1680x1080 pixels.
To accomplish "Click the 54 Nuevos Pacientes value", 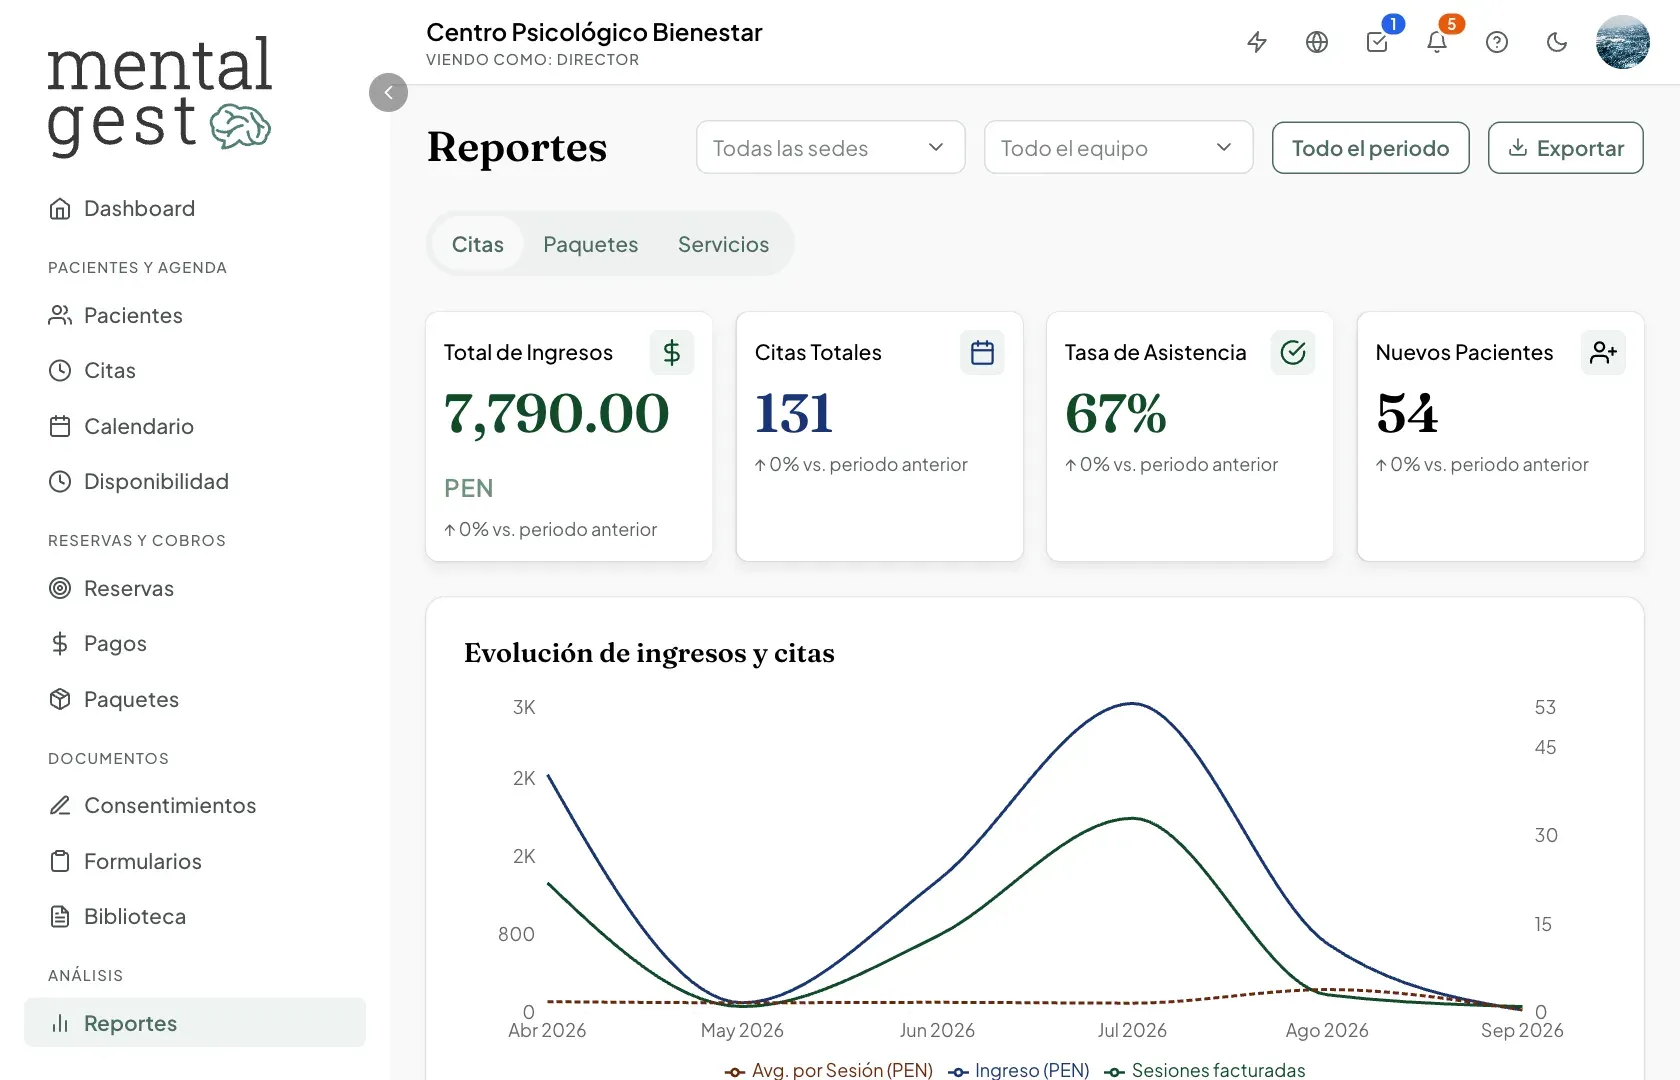I will point(1407,414).
